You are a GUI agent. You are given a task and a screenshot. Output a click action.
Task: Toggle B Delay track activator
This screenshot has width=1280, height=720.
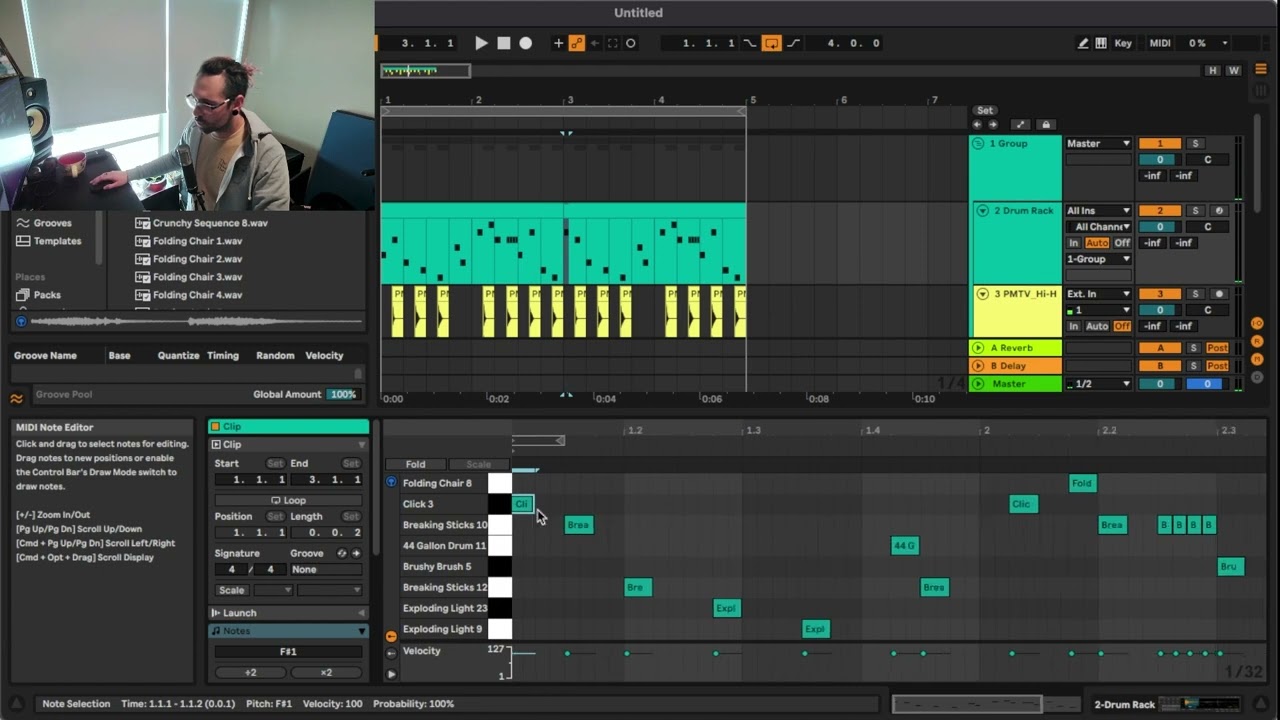(x=1160, y=366)
